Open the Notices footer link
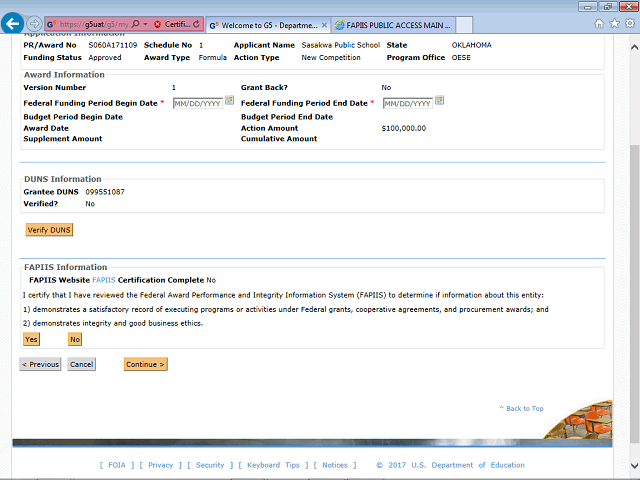The image size is (640, 480). pos(335,465)
